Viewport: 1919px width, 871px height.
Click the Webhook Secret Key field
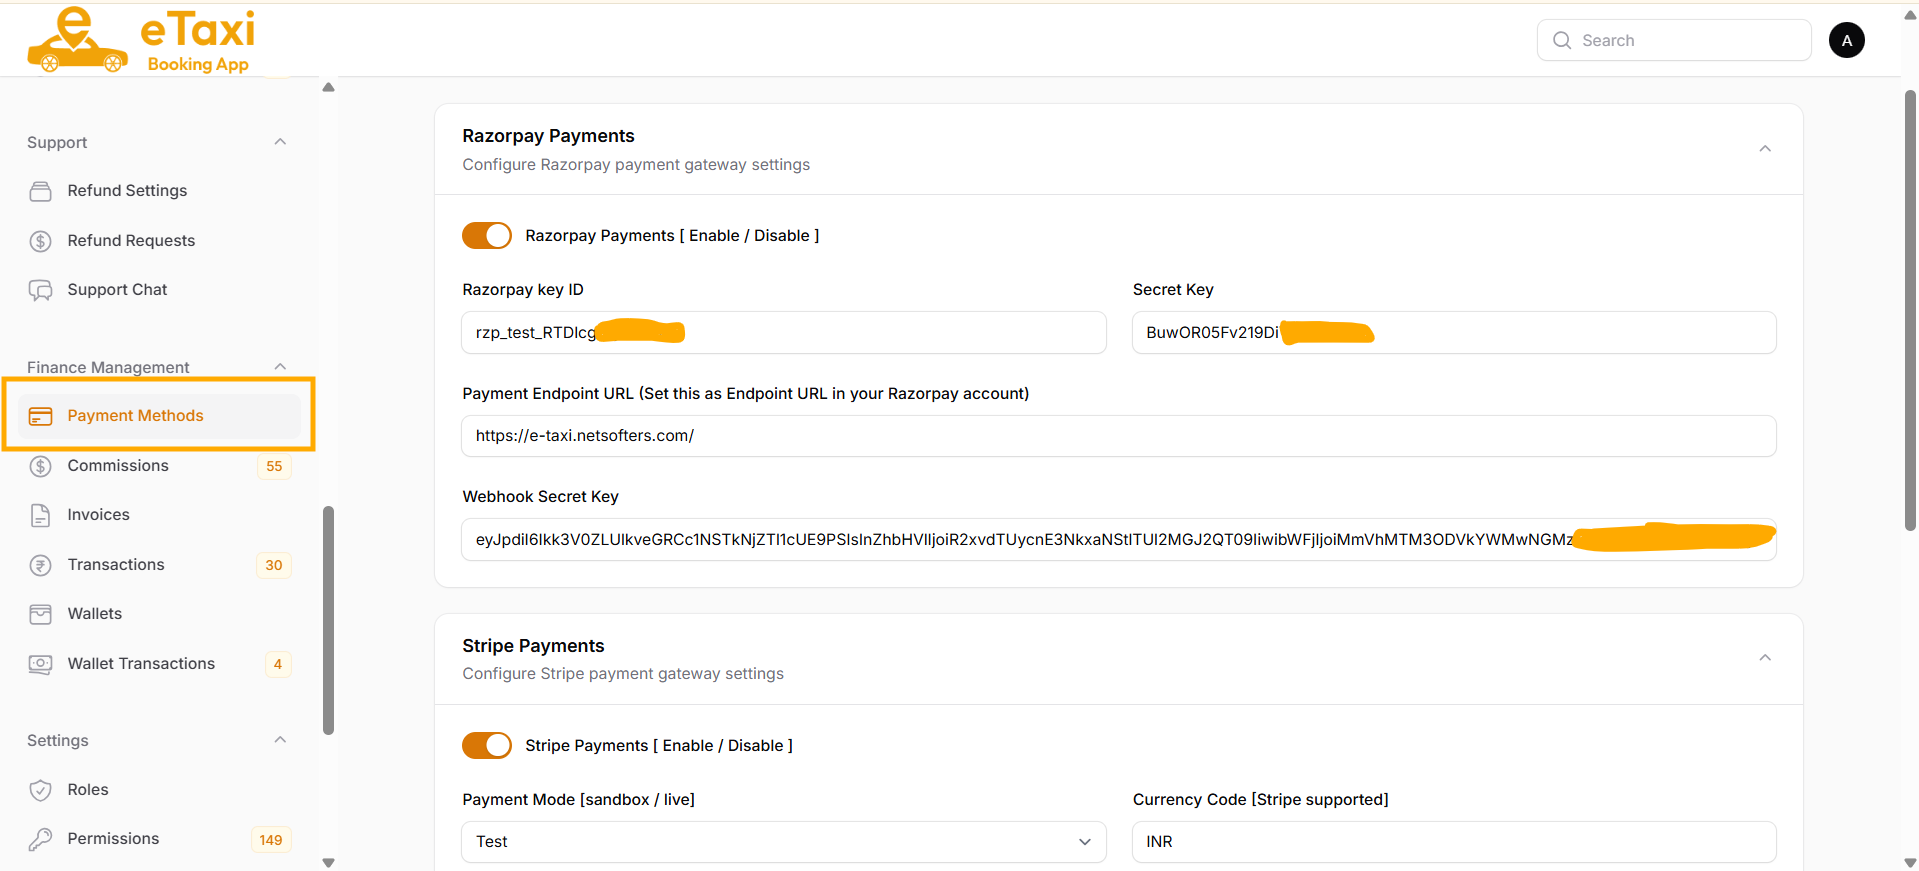tap(1119, 540)
